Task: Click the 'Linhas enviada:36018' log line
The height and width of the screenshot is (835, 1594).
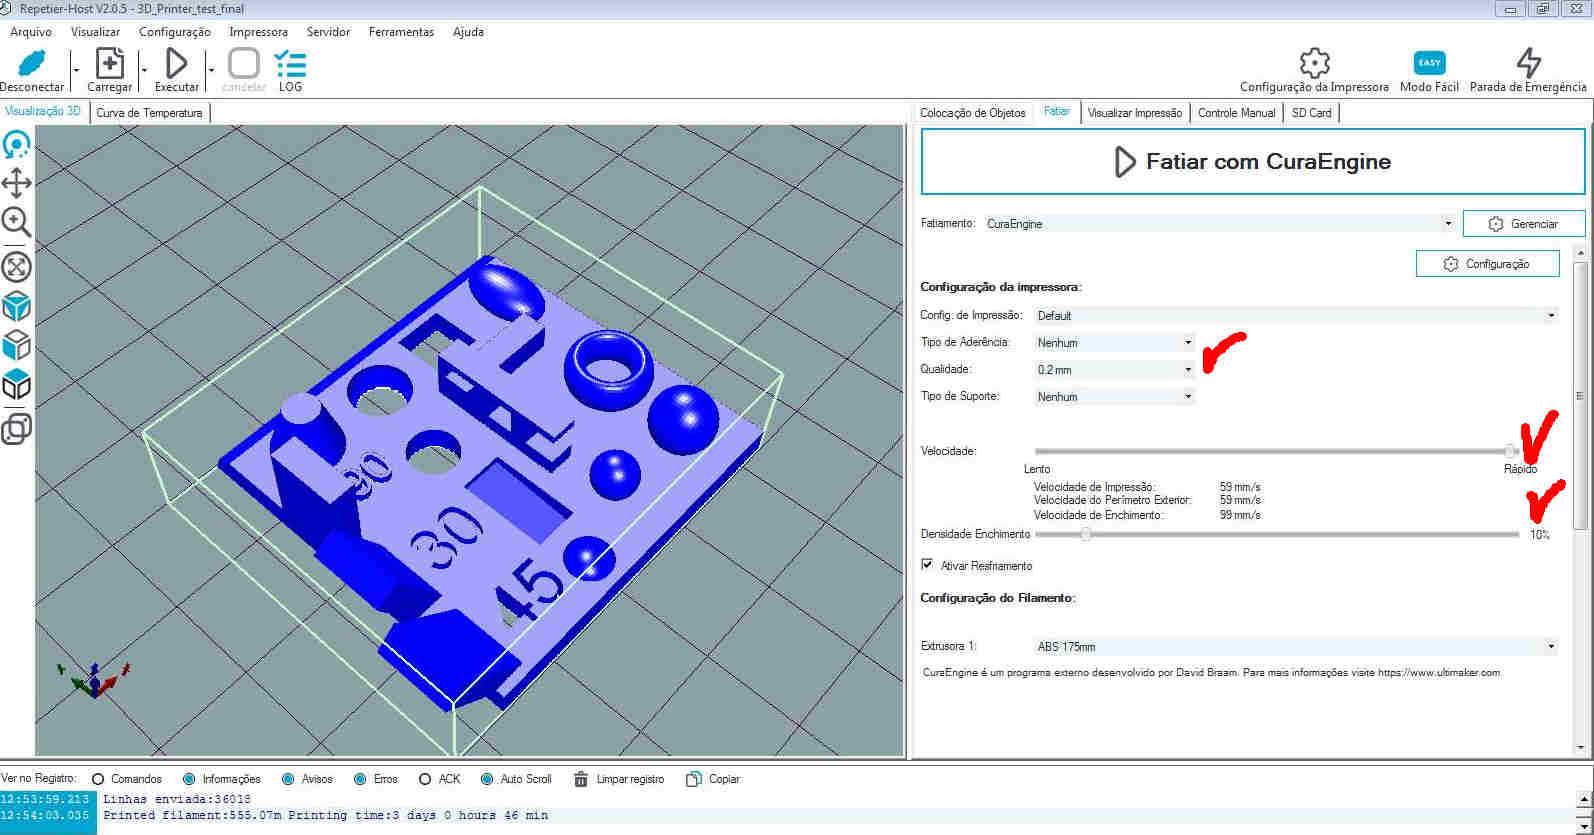Action: click(177, 799)
